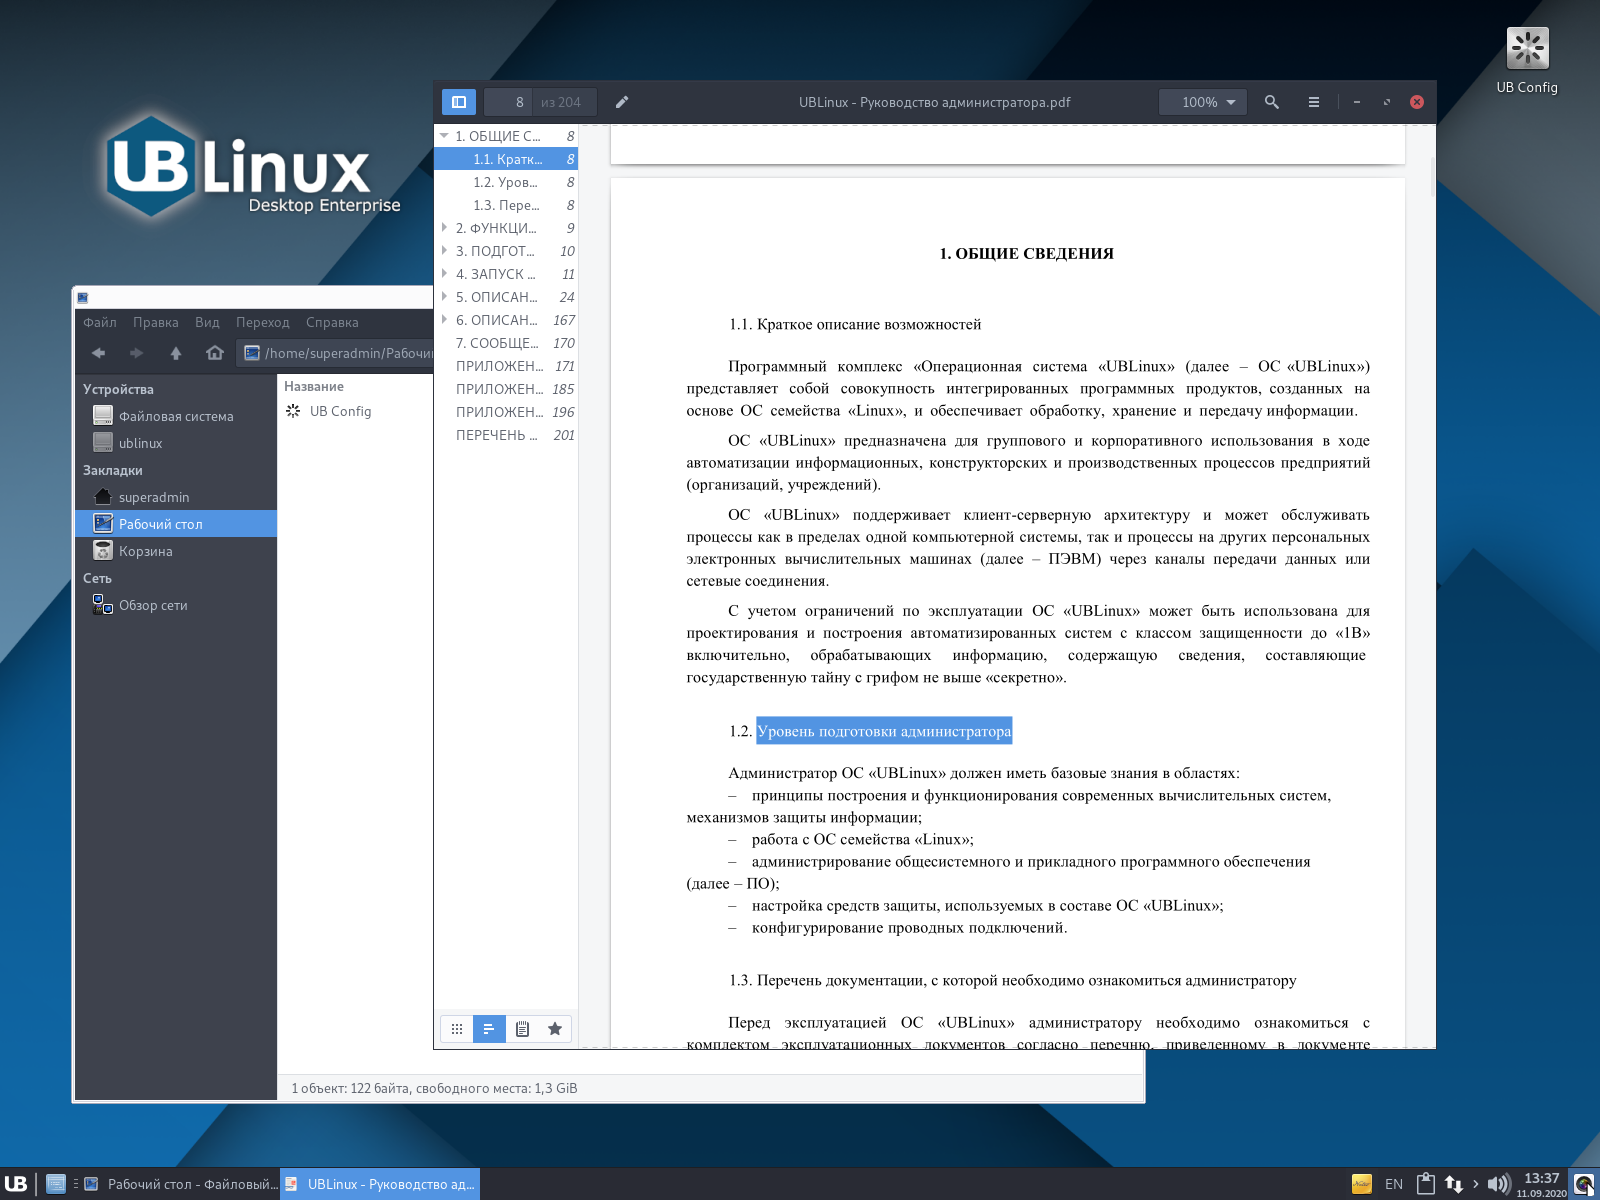Click the user session icon in the taskbar corner
Viewport: 1600px width, 1200px height.
1585,1184
